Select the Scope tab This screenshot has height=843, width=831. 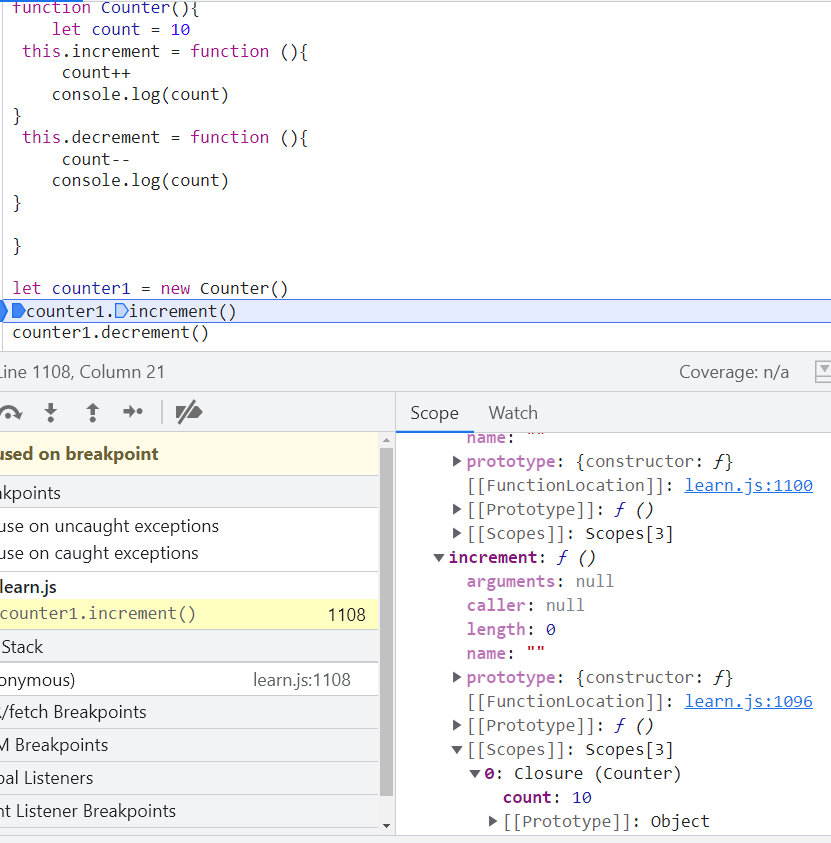(434, 412)
